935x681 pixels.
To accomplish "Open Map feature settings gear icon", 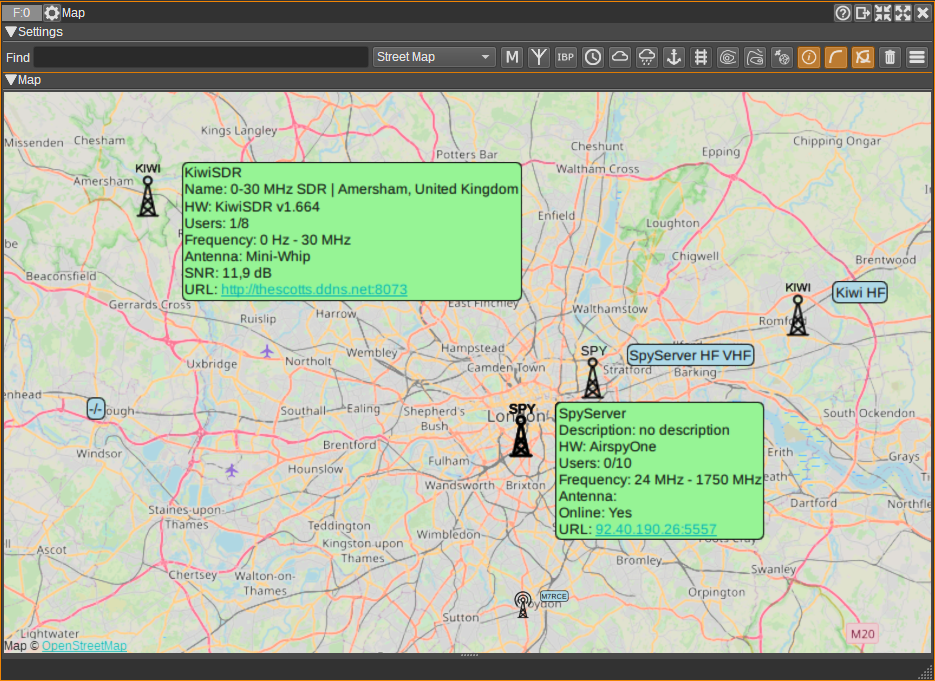I will tap(52, 13).
